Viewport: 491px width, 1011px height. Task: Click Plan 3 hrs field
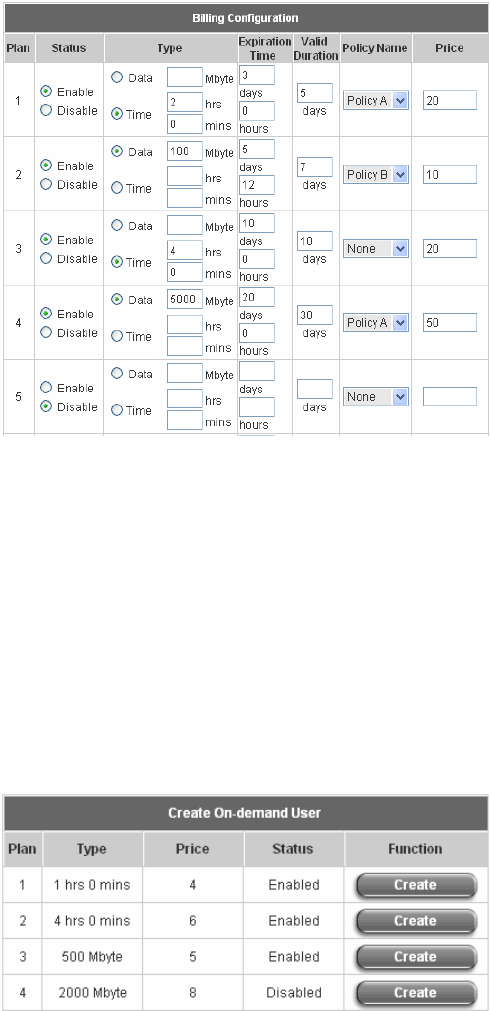[x=185, y=250]
